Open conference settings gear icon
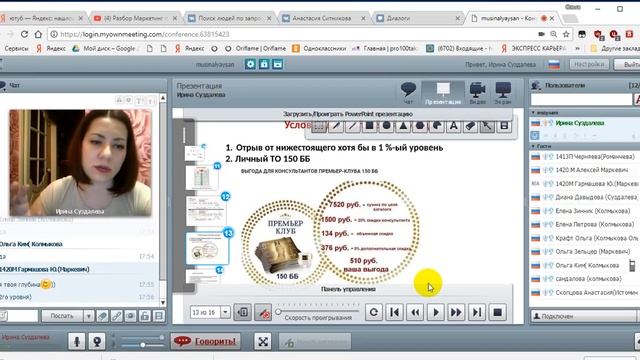Viewport: 640px width, 360px height. point(250,64)
